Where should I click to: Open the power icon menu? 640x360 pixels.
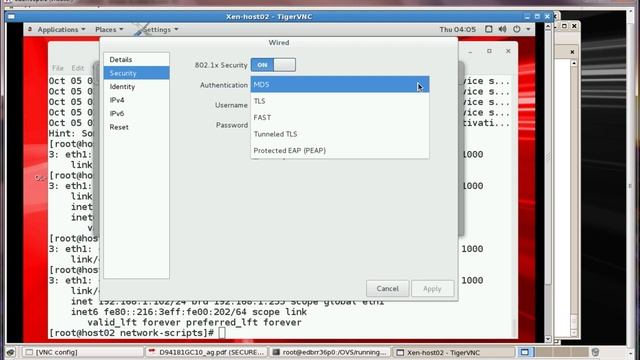tap(517, 29)
